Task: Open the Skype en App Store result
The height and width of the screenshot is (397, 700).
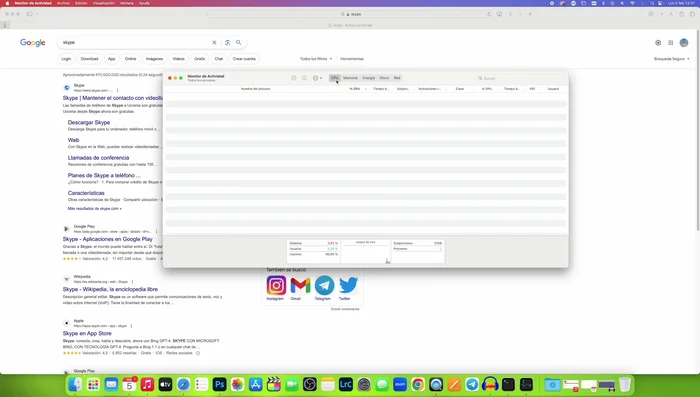Action: 87,334
